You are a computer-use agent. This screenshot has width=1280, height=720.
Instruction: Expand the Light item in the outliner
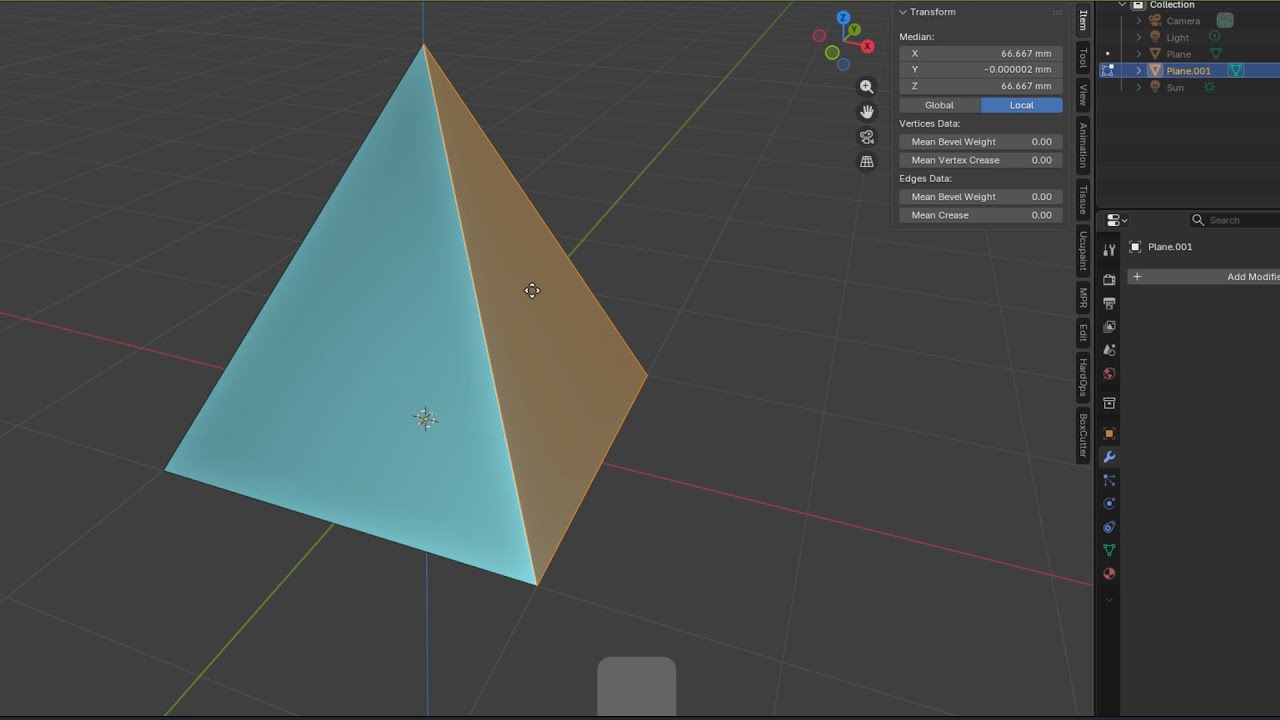pyautogui.click(x=1138, y=37)
